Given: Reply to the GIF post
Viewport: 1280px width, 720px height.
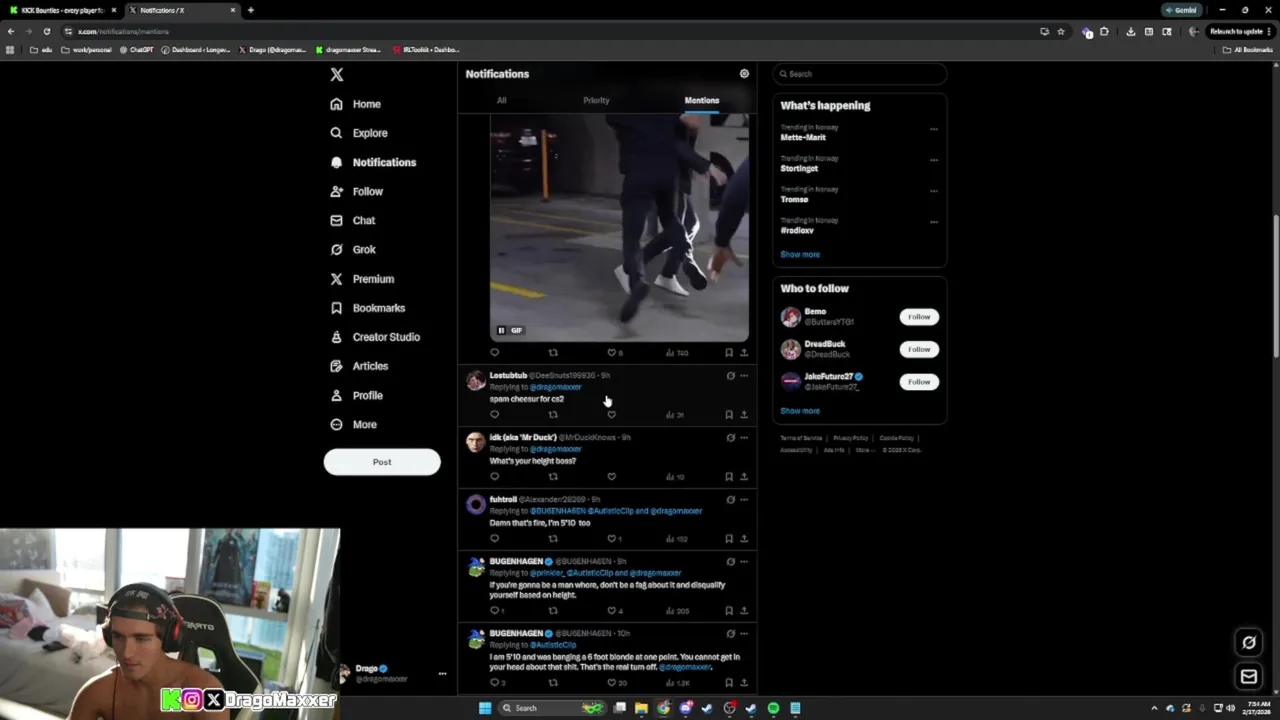Looking at the screenshot, I should point(494,352).
